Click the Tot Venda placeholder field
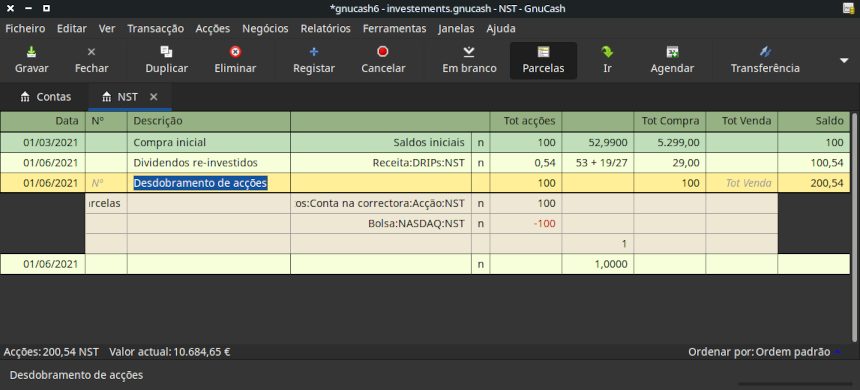 [742, 183]
